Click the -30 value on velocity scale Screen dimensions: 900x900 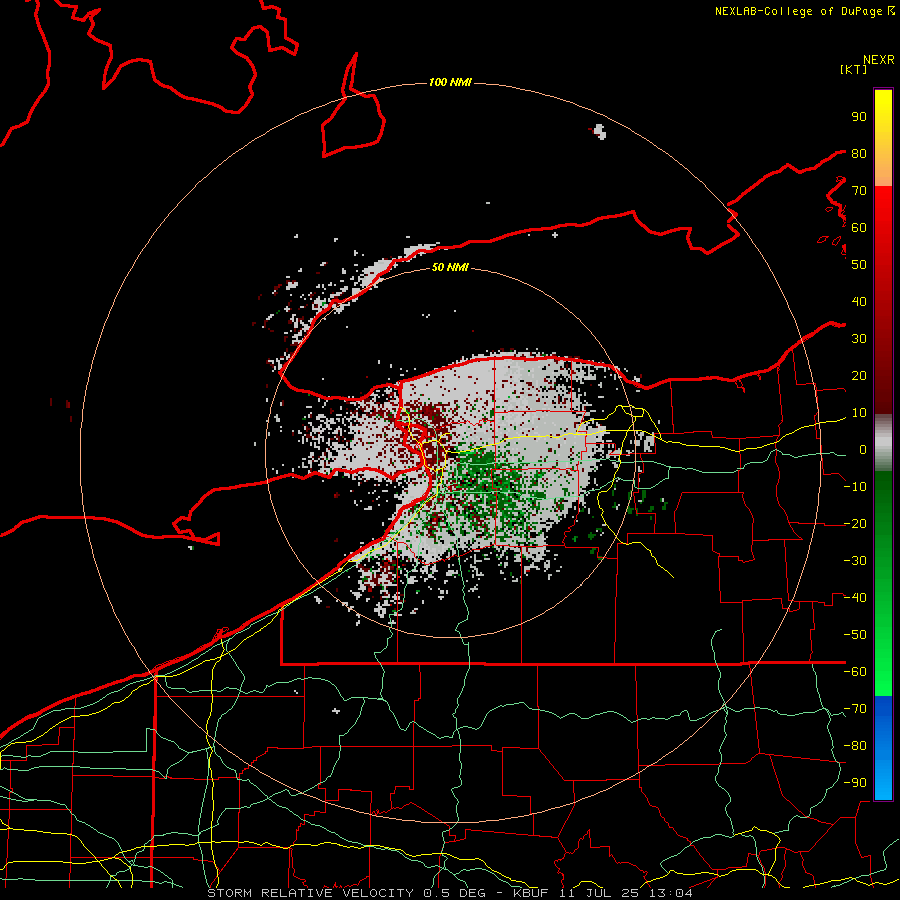855,561
